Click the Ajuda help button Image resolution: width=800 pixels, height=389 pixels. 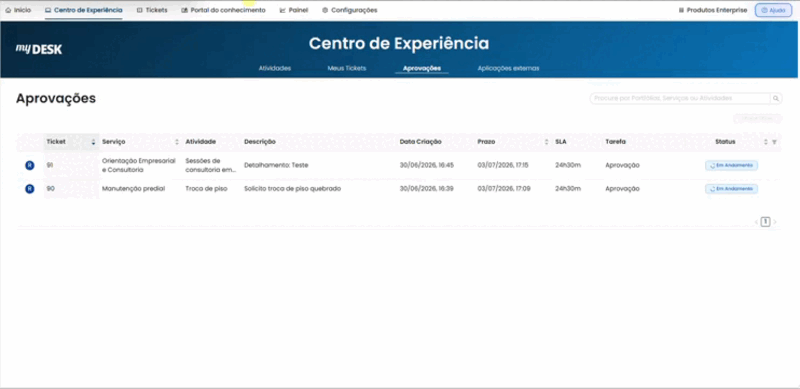click(x=773, y=10)
